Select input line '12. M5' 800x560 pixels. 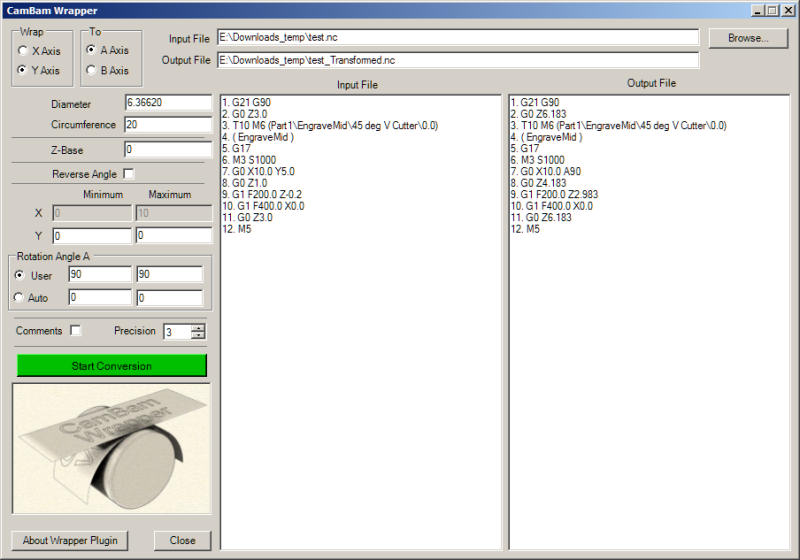point(237,229)
